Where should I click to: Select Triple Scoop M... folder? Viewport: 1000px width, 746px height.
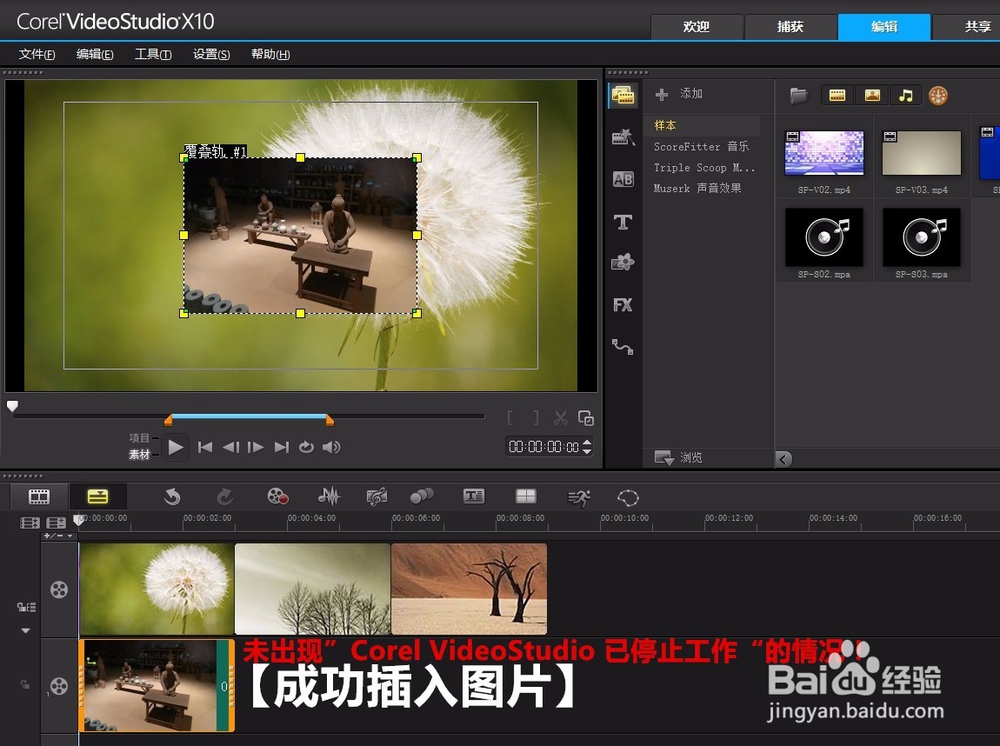tap(702, 168)
